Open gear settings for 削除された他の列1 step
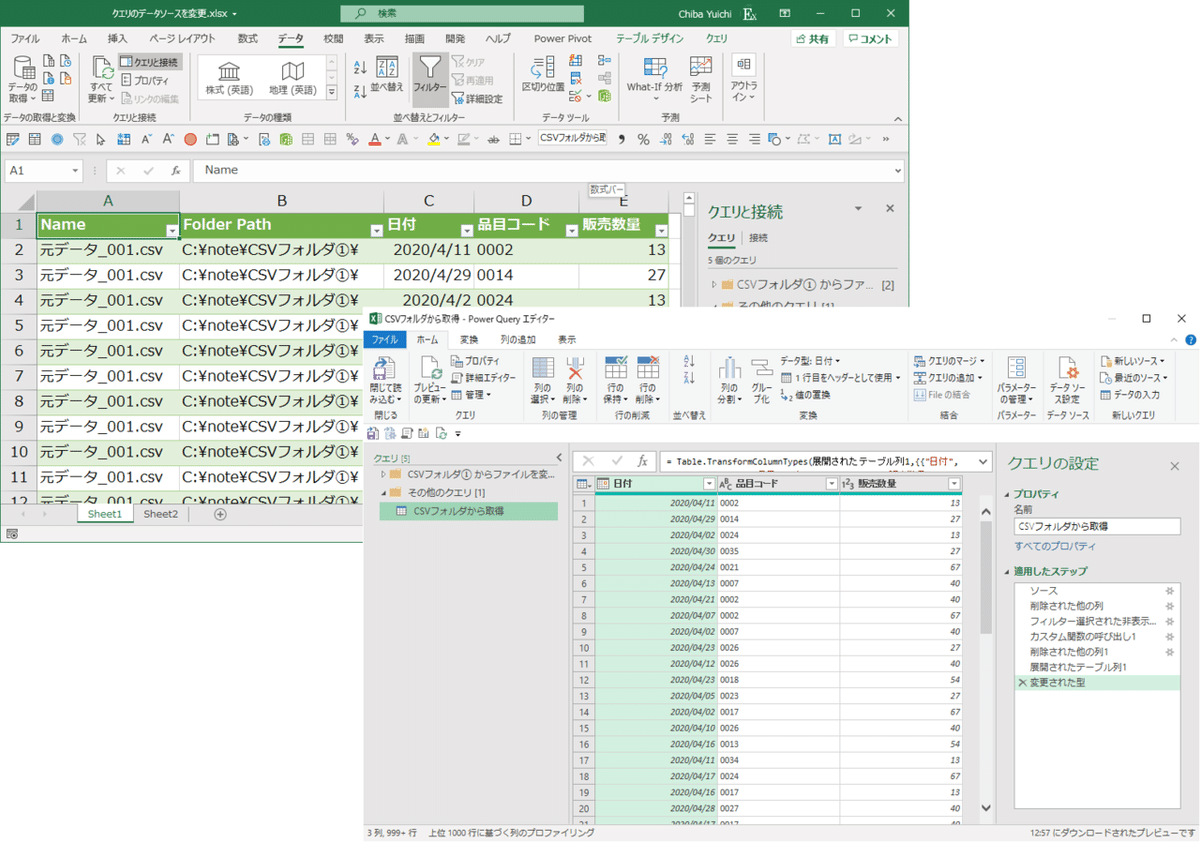This screenshot has width=1200, height=842. 1169,652
